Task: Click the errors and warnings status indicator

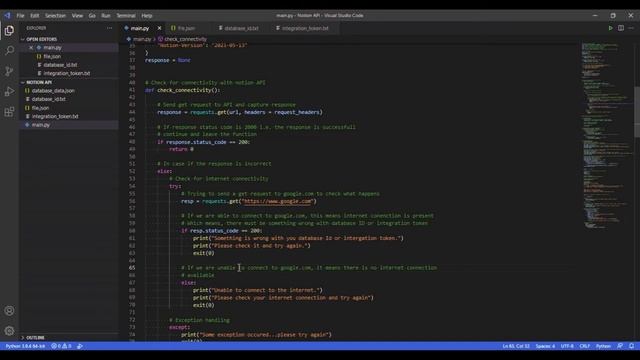Action: [x=61, y=346]
